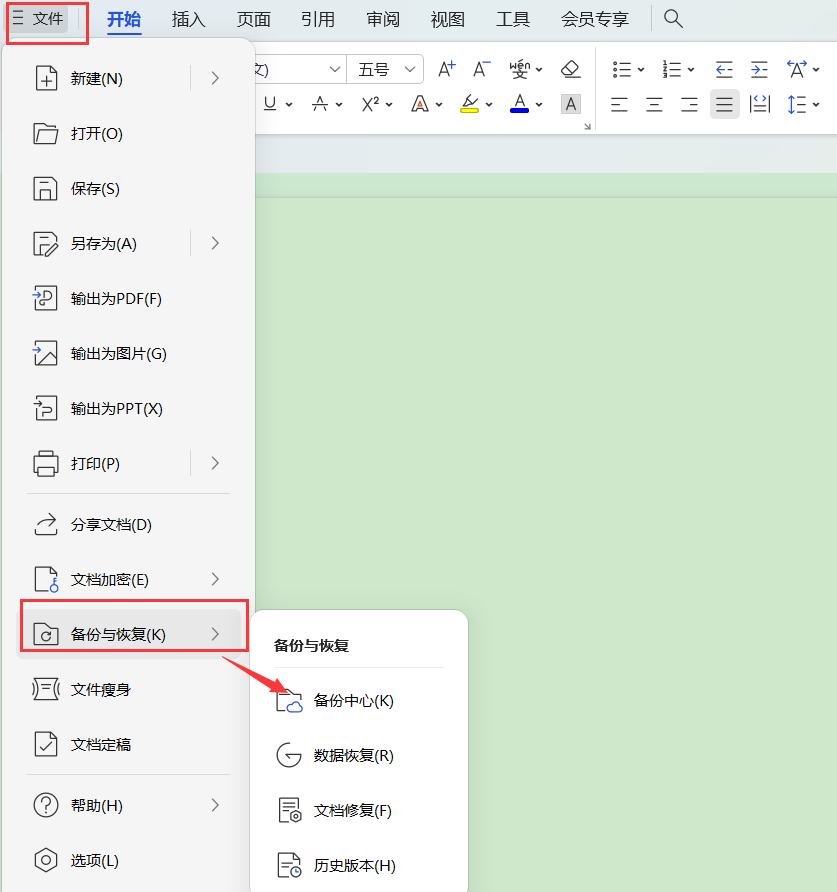Screen dimensions: 837x892
Task: Select 备份中心(K) from the submenu
Action: [x=353, y=701]
